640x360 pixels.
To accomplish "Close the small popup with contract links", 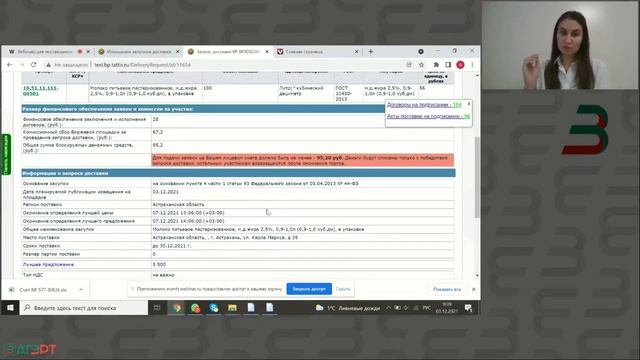I will click(x=469, y=104).
